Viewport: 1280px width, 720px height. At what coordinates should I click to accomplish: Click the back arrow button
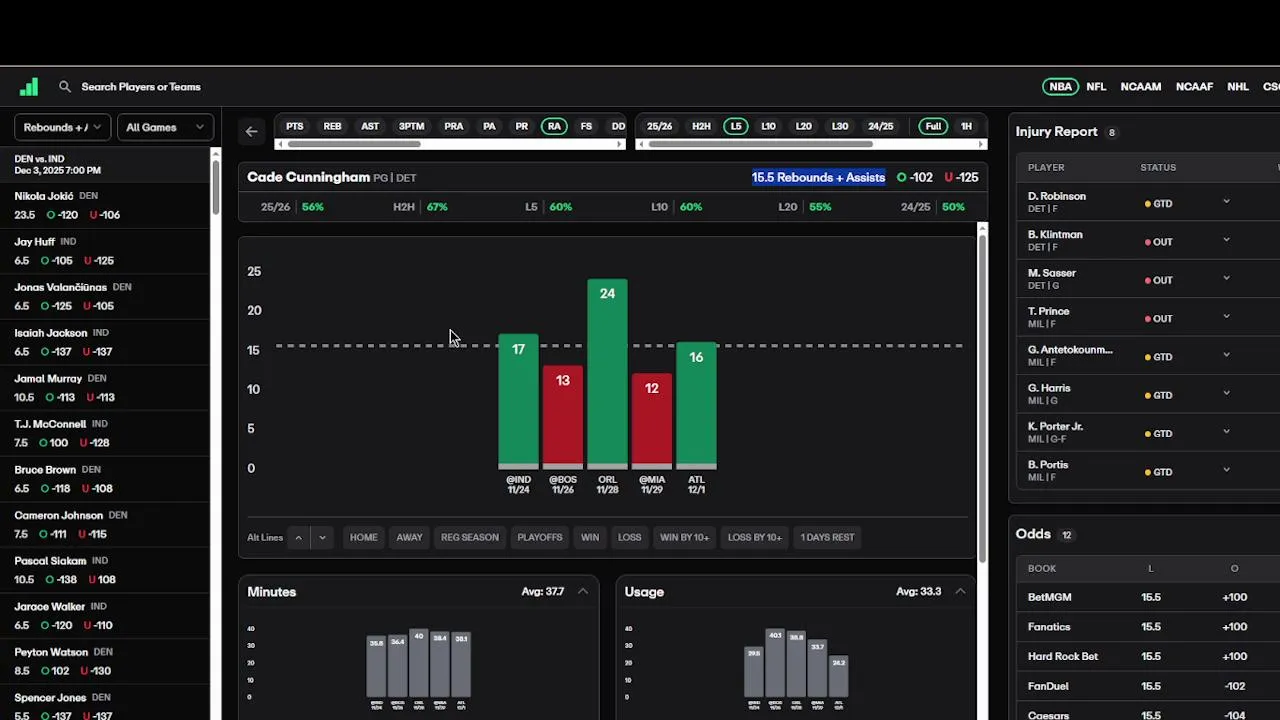[x=251, y=131]
